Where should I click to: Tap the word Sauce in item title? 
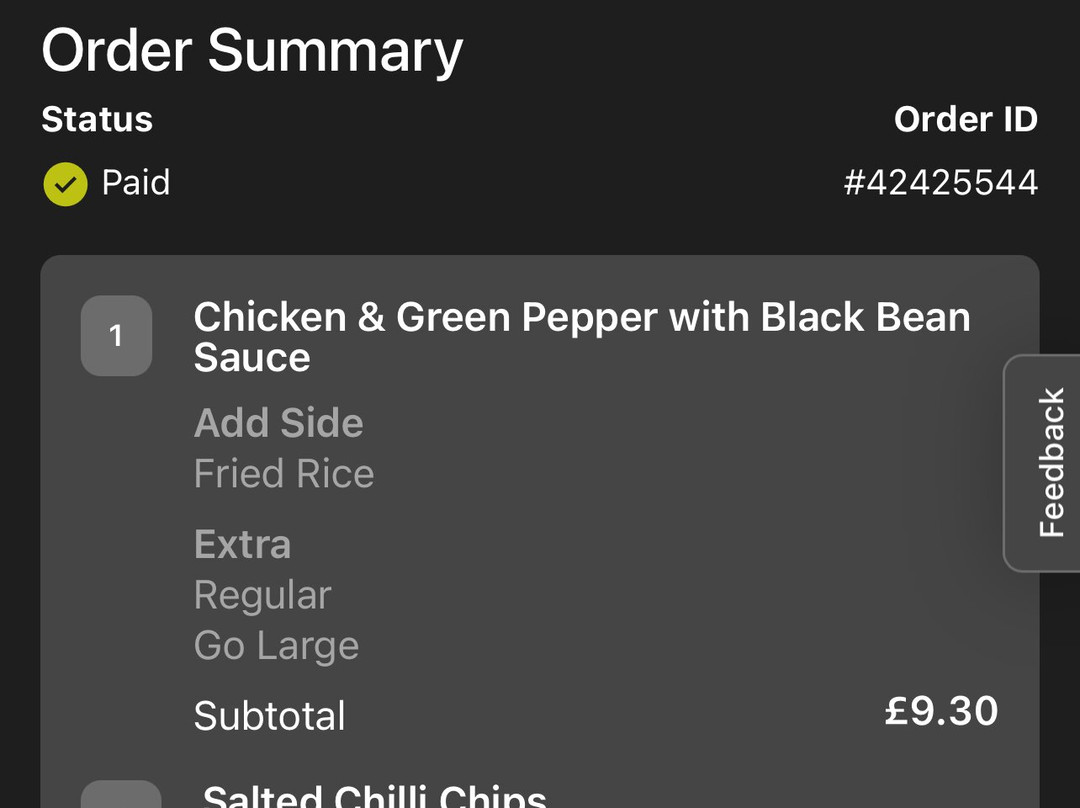[x=252, y=358]
